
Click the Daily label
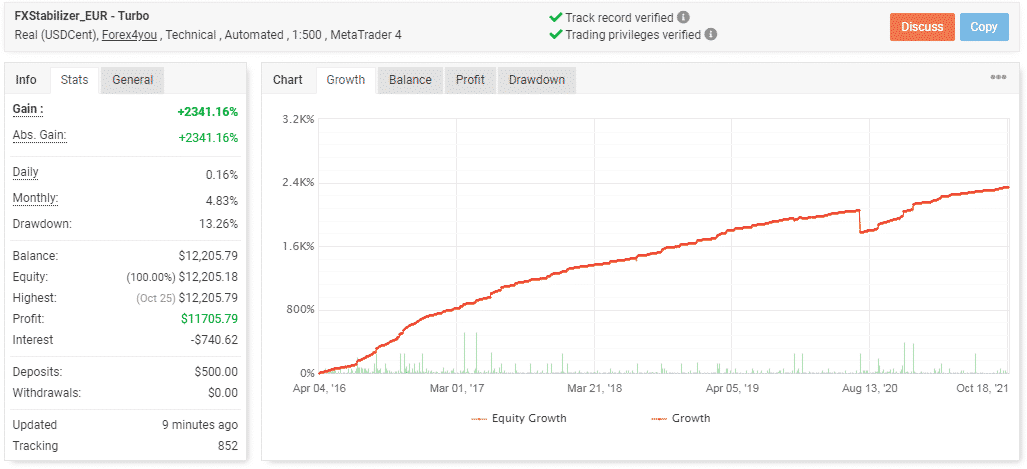[26, 172]
